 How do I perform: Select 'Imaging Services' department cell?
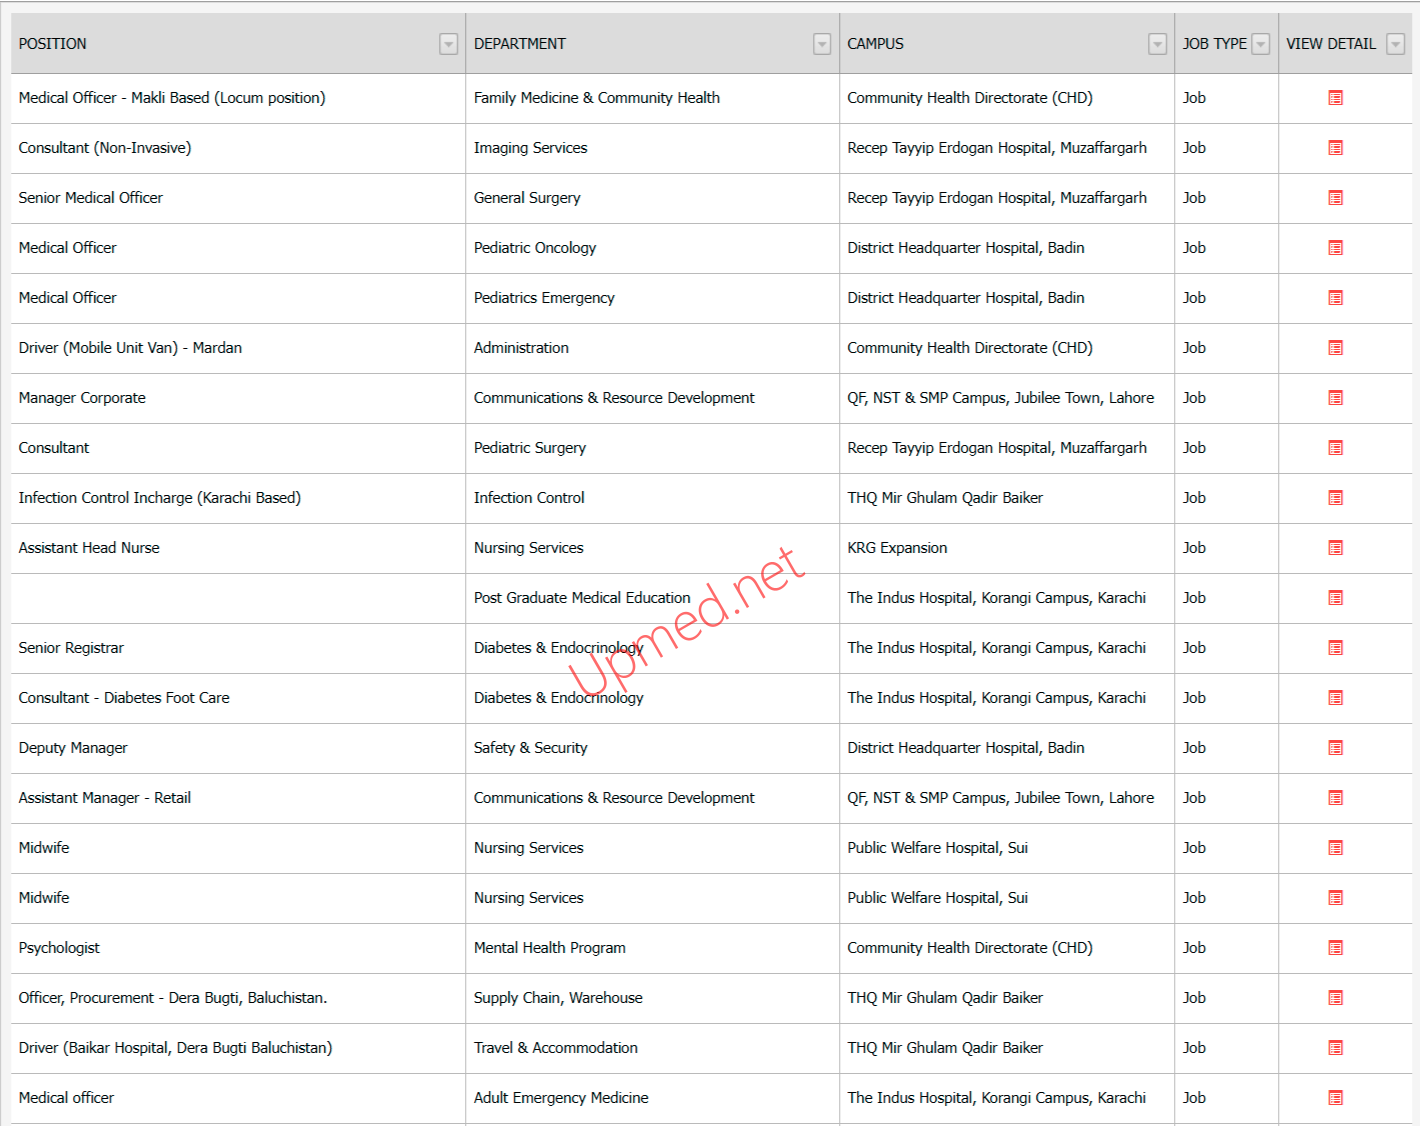(x=652, y=148)
